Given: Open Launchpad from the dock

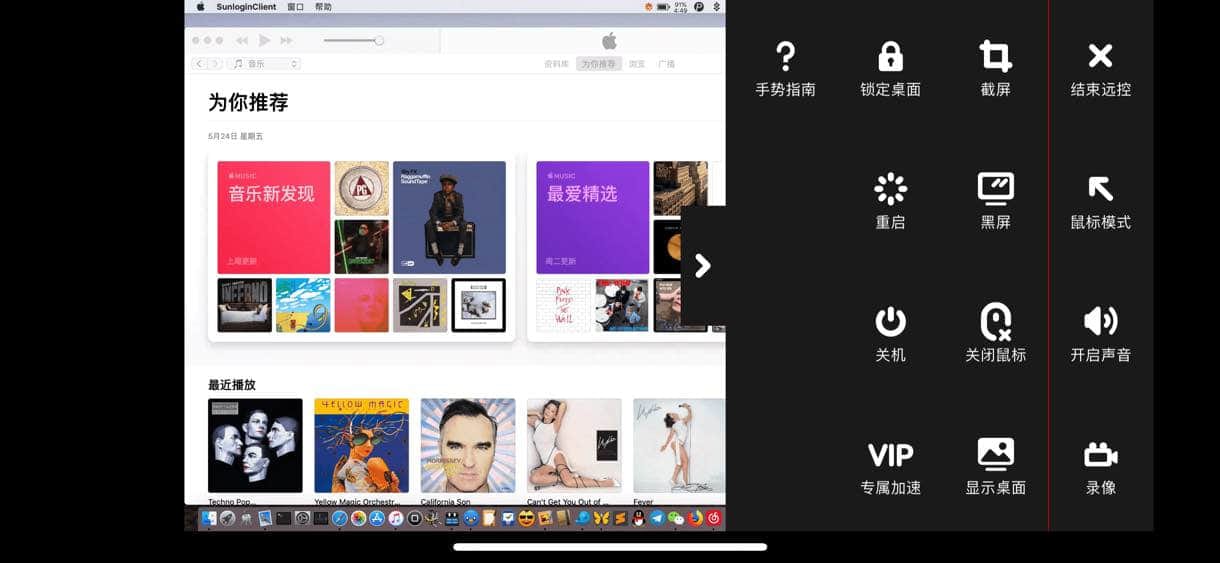Looking at the screenshot, I should (227, 518).
